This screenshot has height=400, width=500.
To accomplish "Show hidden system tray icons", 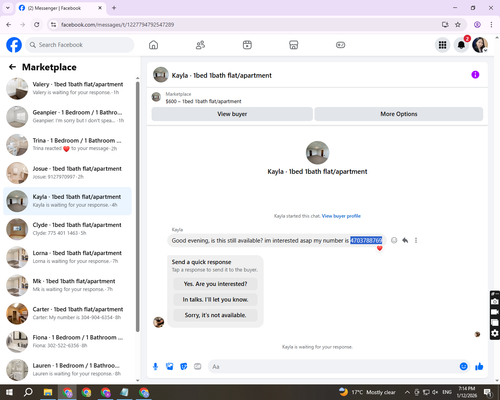I will 407,392.
